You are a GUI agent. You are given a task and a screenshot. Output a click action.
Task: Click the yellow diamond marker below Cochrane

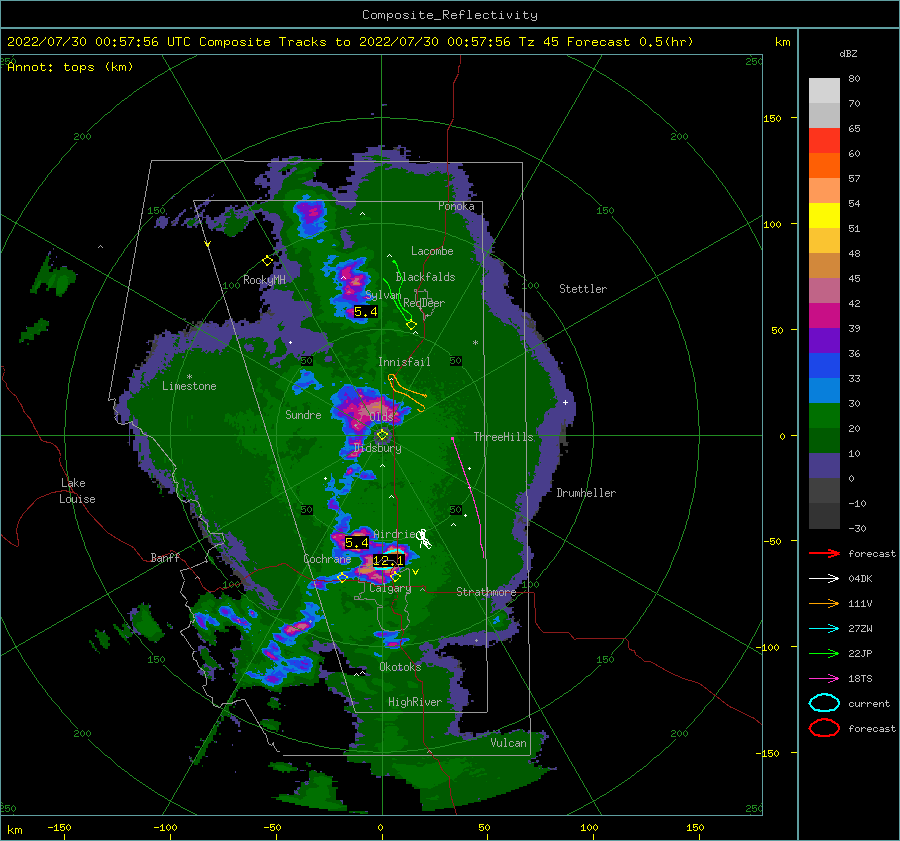pos(342,577)
